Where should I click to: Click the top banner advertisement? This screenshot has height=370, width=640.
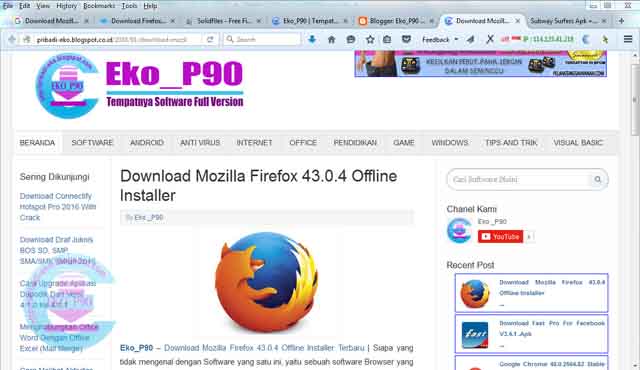point(480,64)
